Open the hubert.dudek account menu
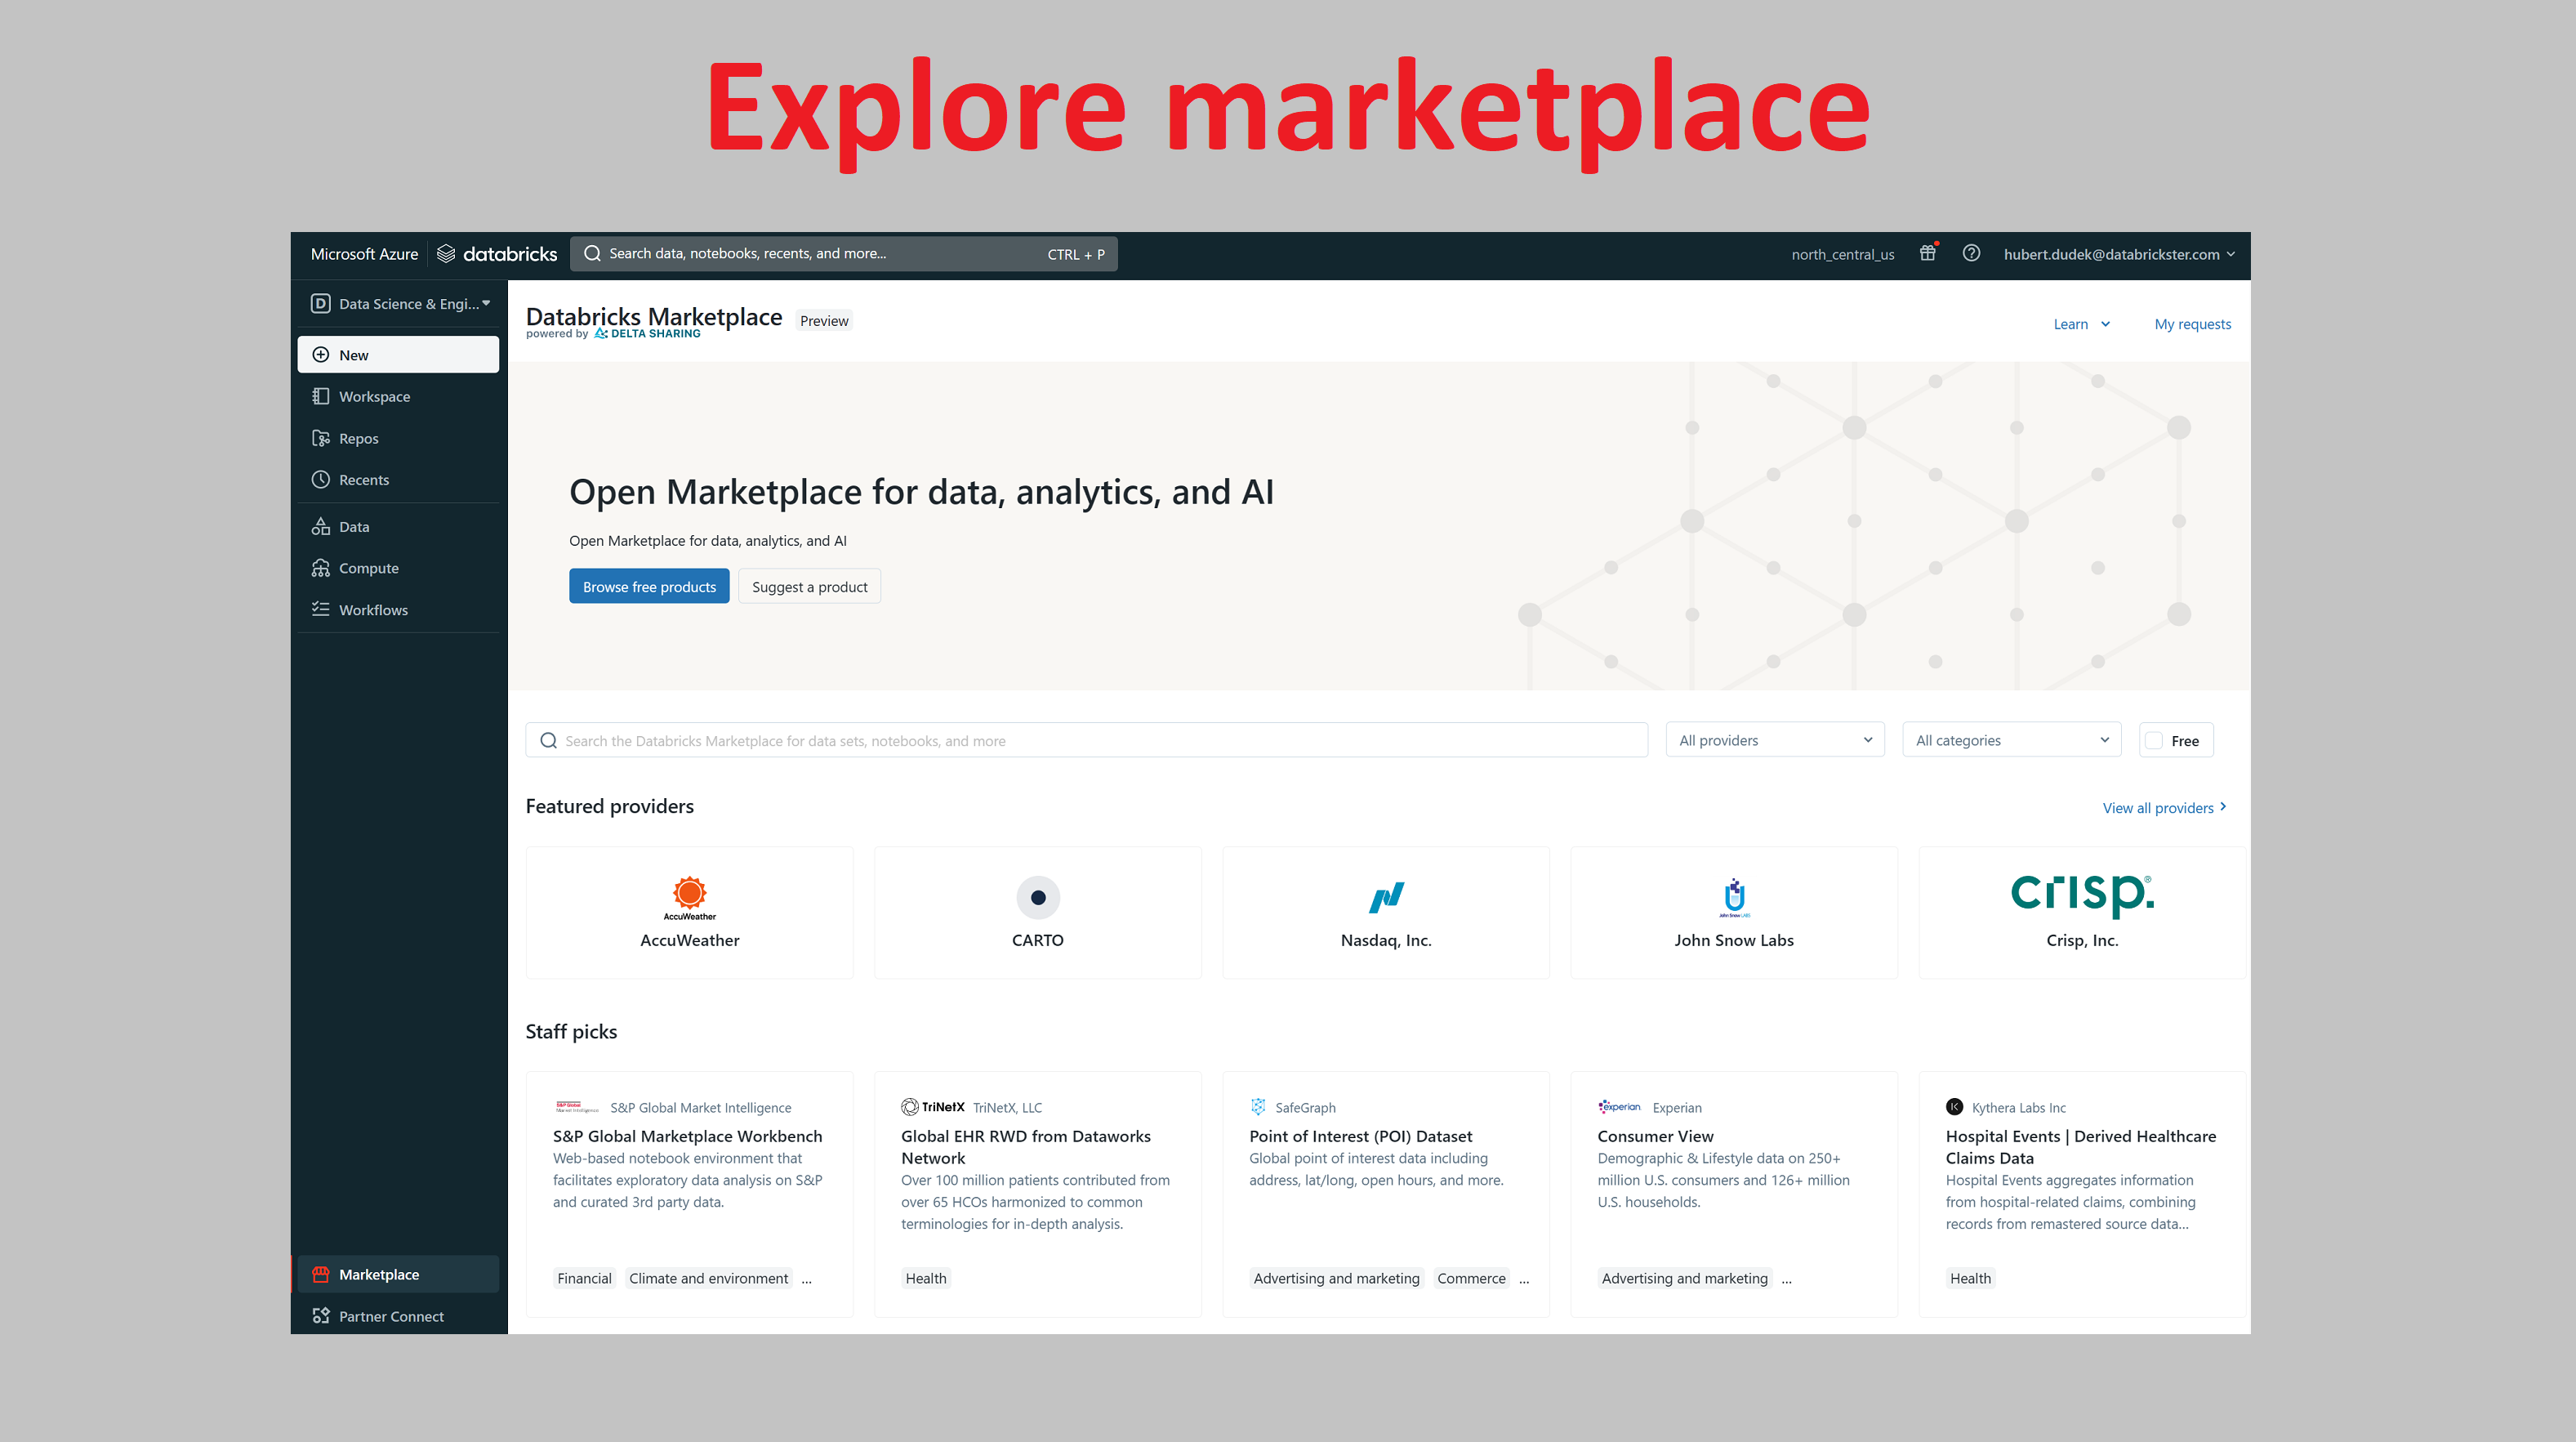2576x1442 pixels. 2118,254
